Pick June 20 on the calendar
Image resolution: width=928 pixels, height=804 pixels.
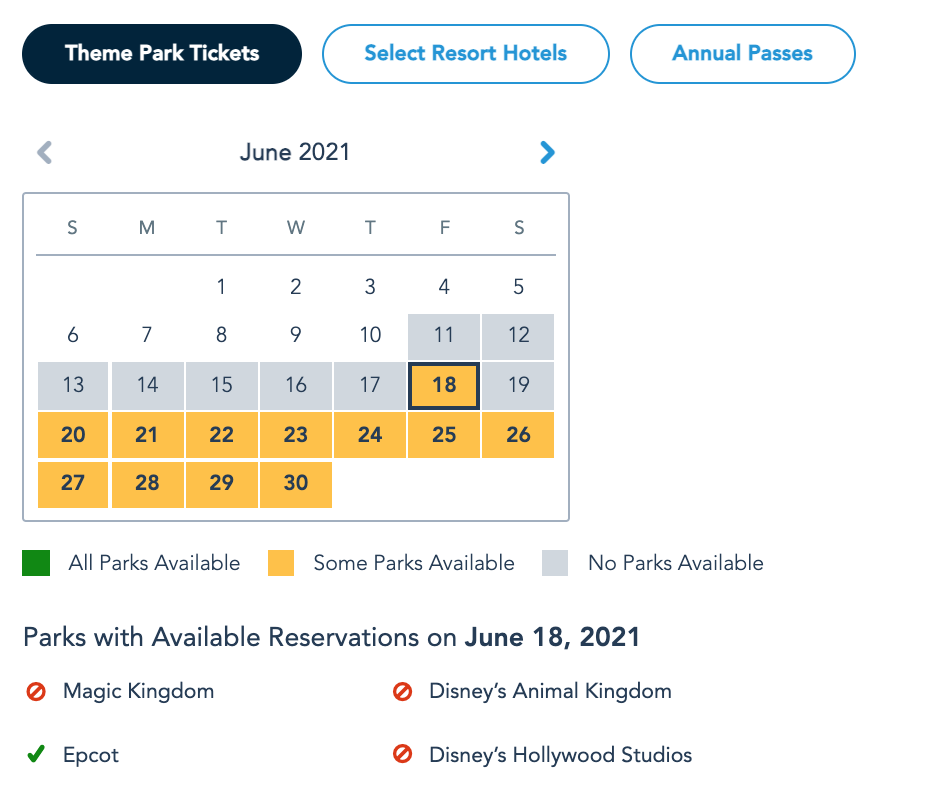(73, 435)
